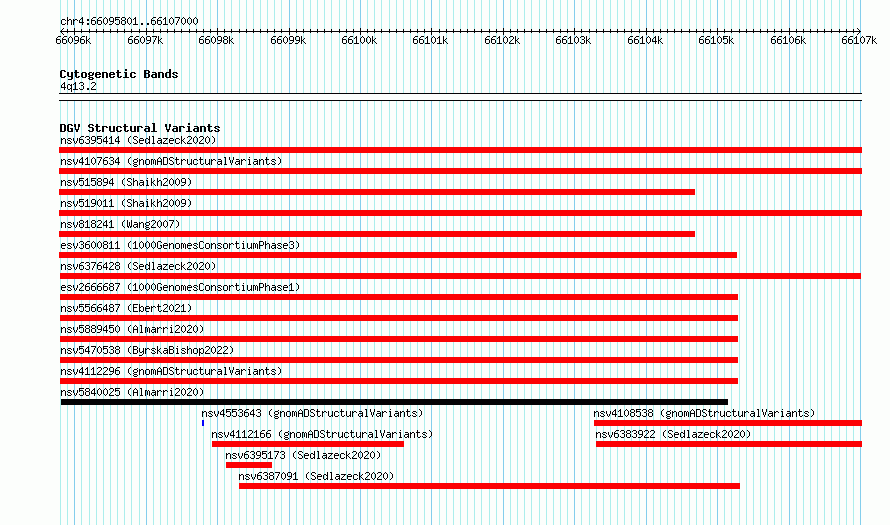
Task: Open variant label esv3600811 (1000GenomesConsortiumPhase3)
Action: [x=180, y=245]
